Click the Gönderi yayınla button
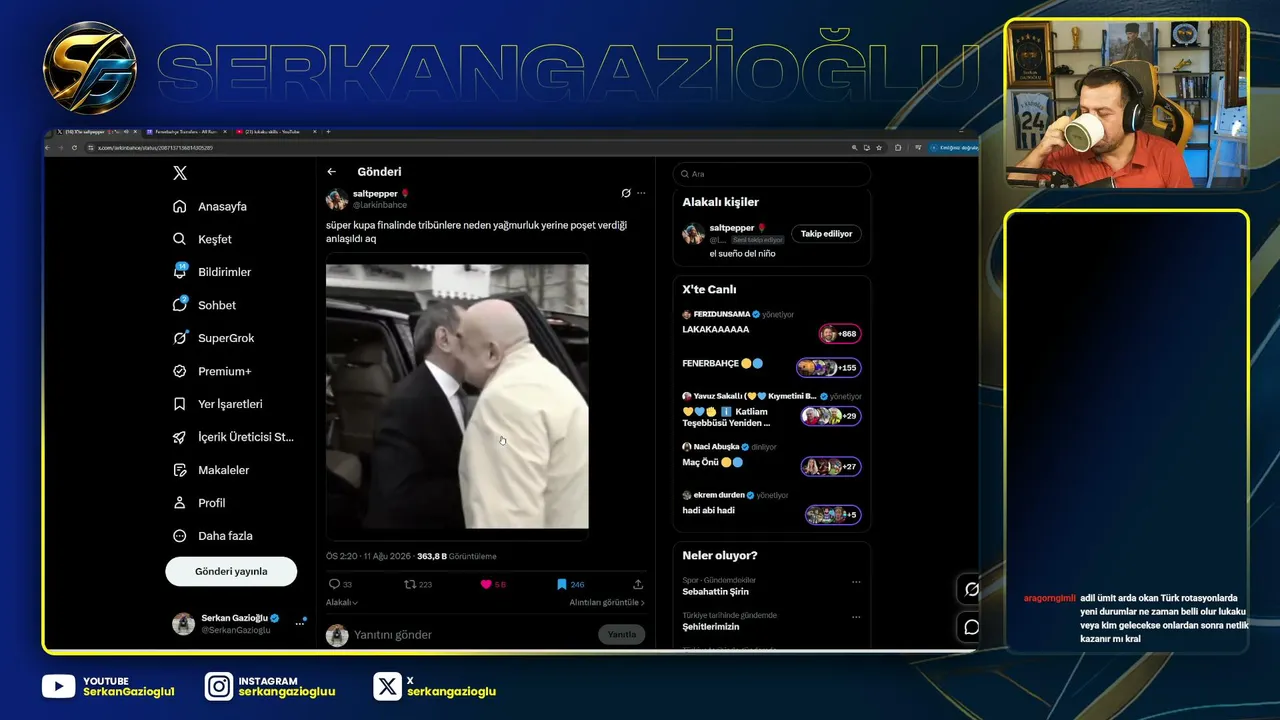Screen dimensions: 1280x720 pyautogui.click(x=231, y=571)
